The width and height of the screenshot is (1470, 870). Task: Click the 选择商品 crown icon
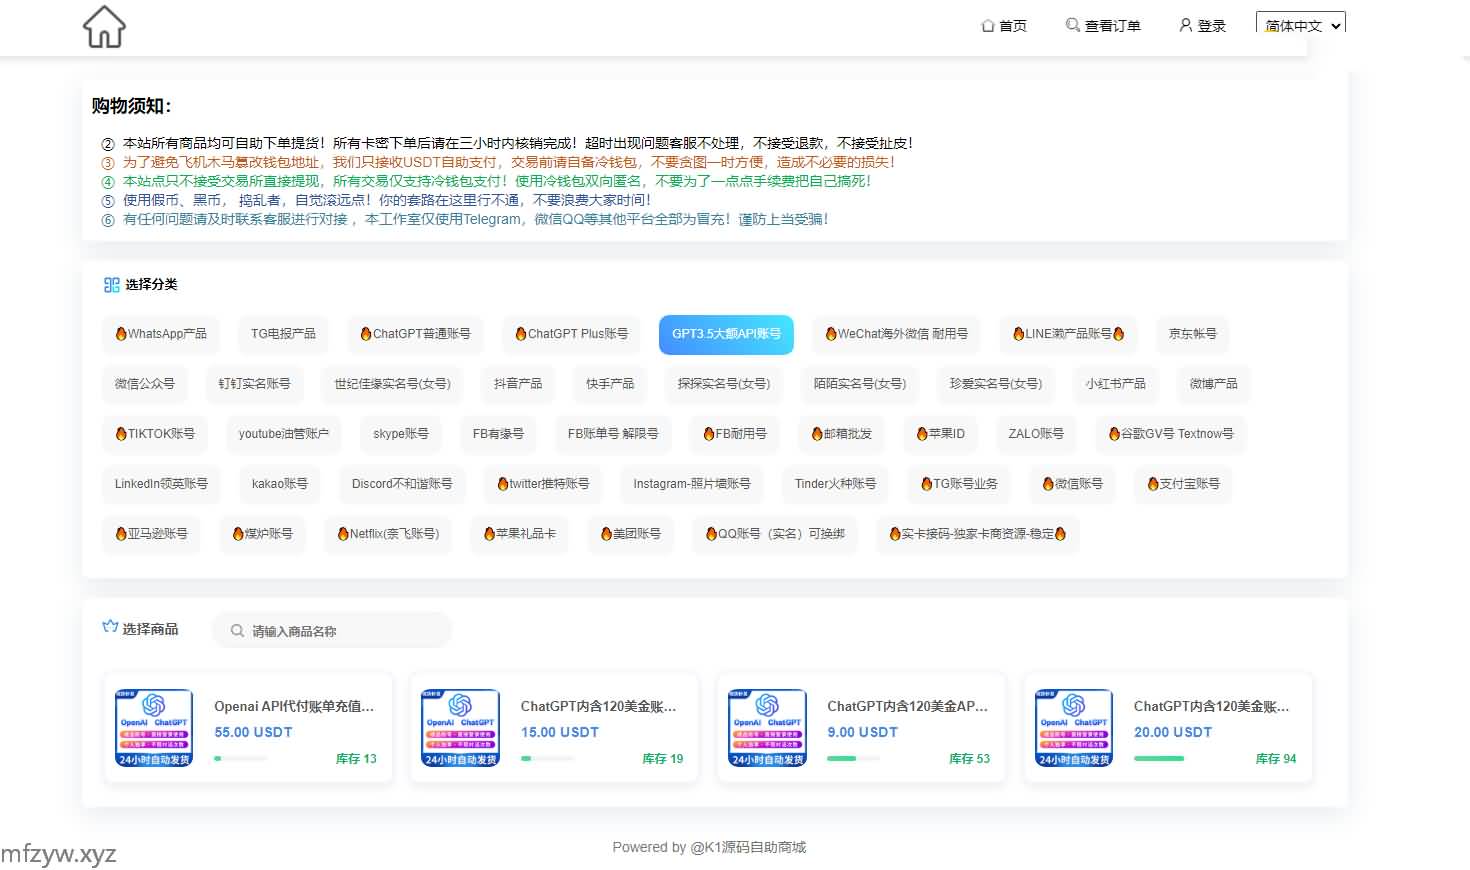[110, 627]
